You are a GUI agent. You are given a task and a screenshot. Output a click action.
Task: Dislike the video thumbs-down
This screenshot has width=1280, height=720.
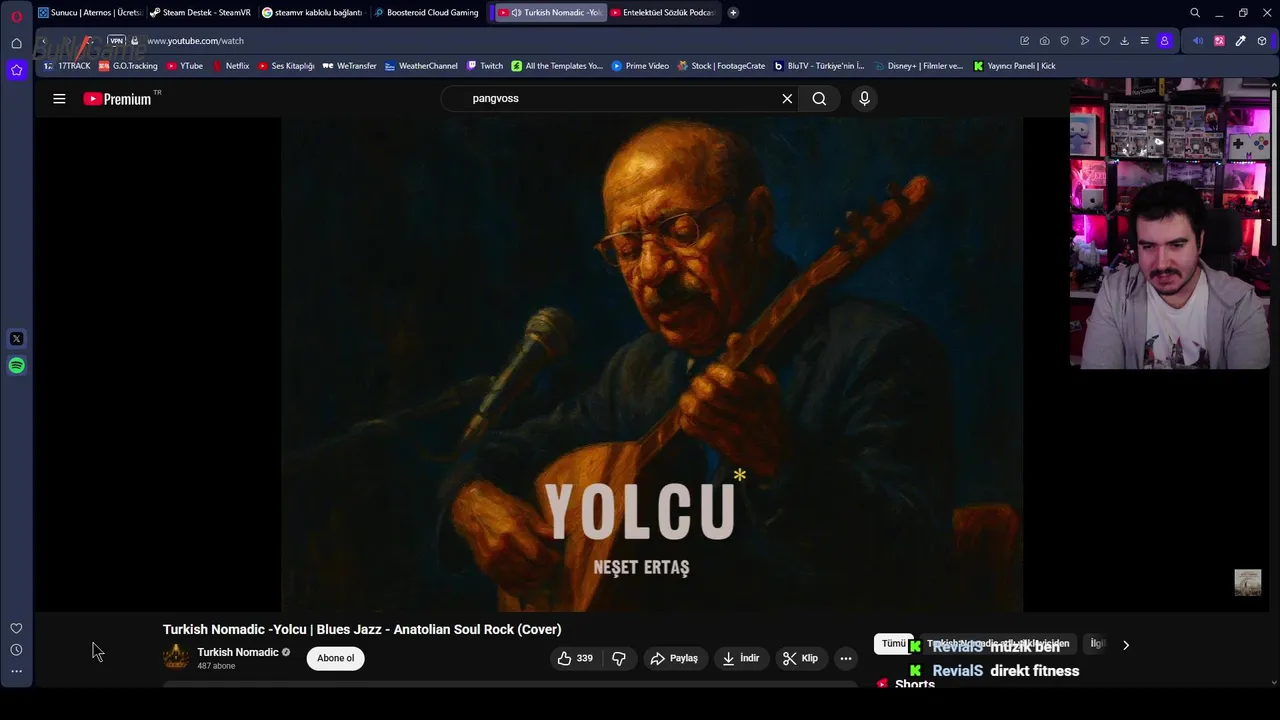point(619,658)
